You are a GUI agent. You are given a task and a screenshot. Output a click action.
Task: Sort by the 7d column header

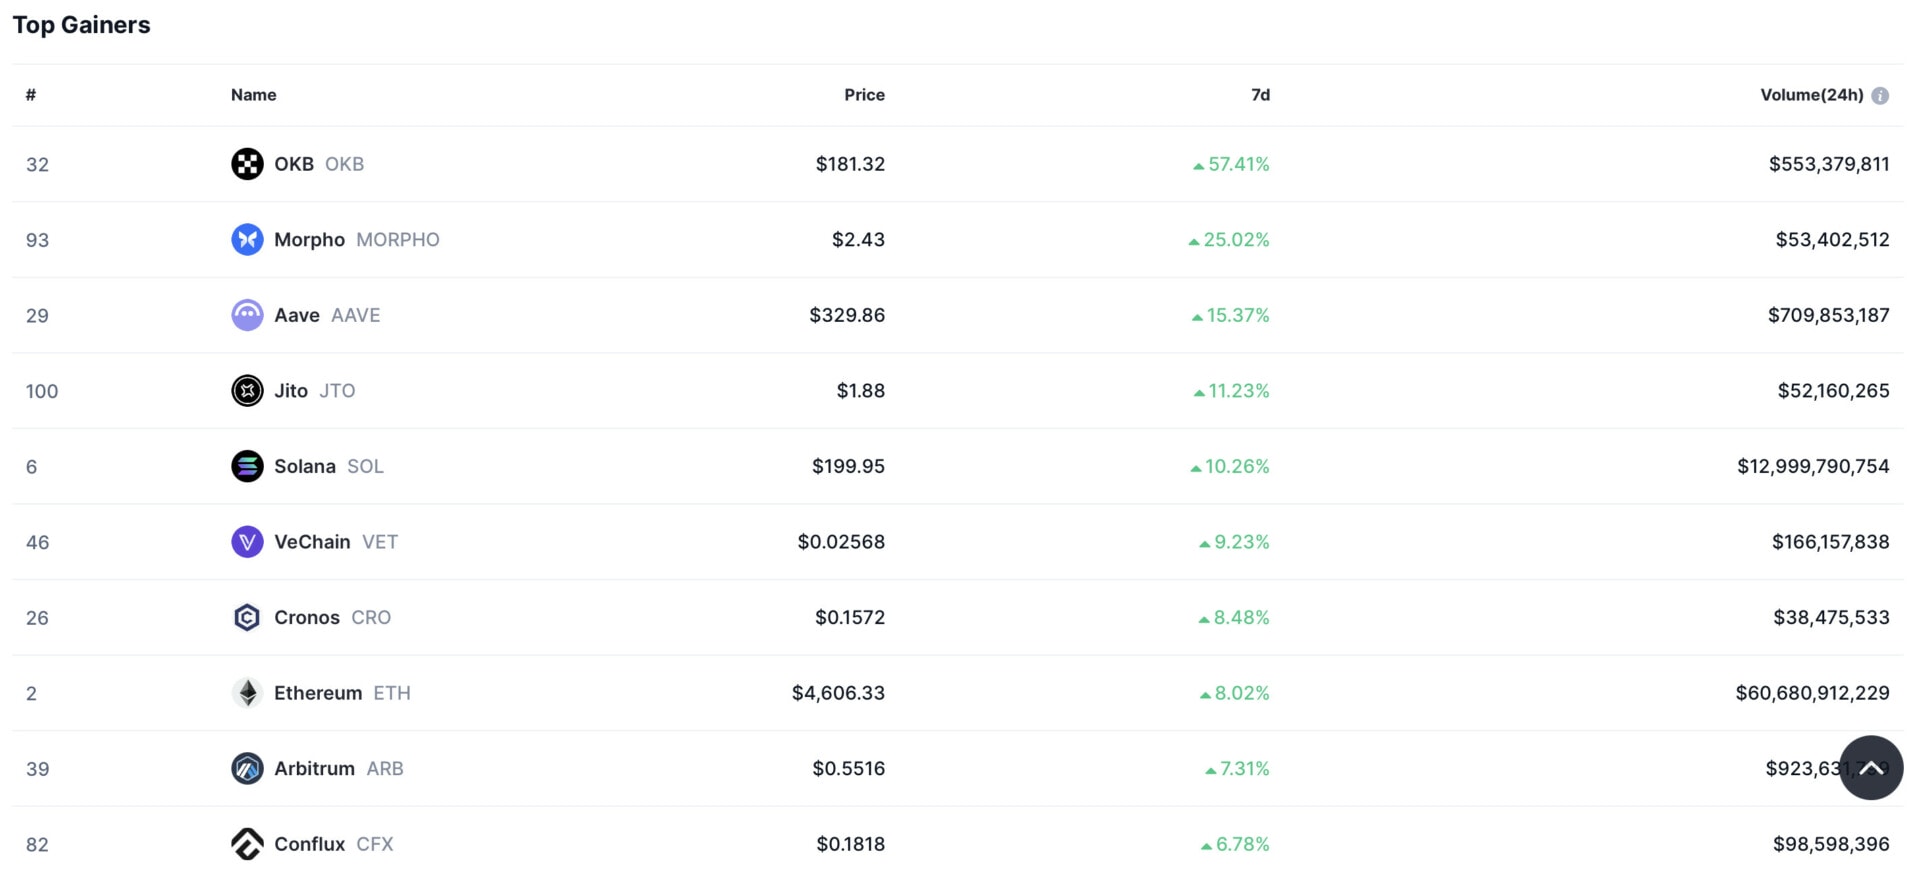(1260, 95)
